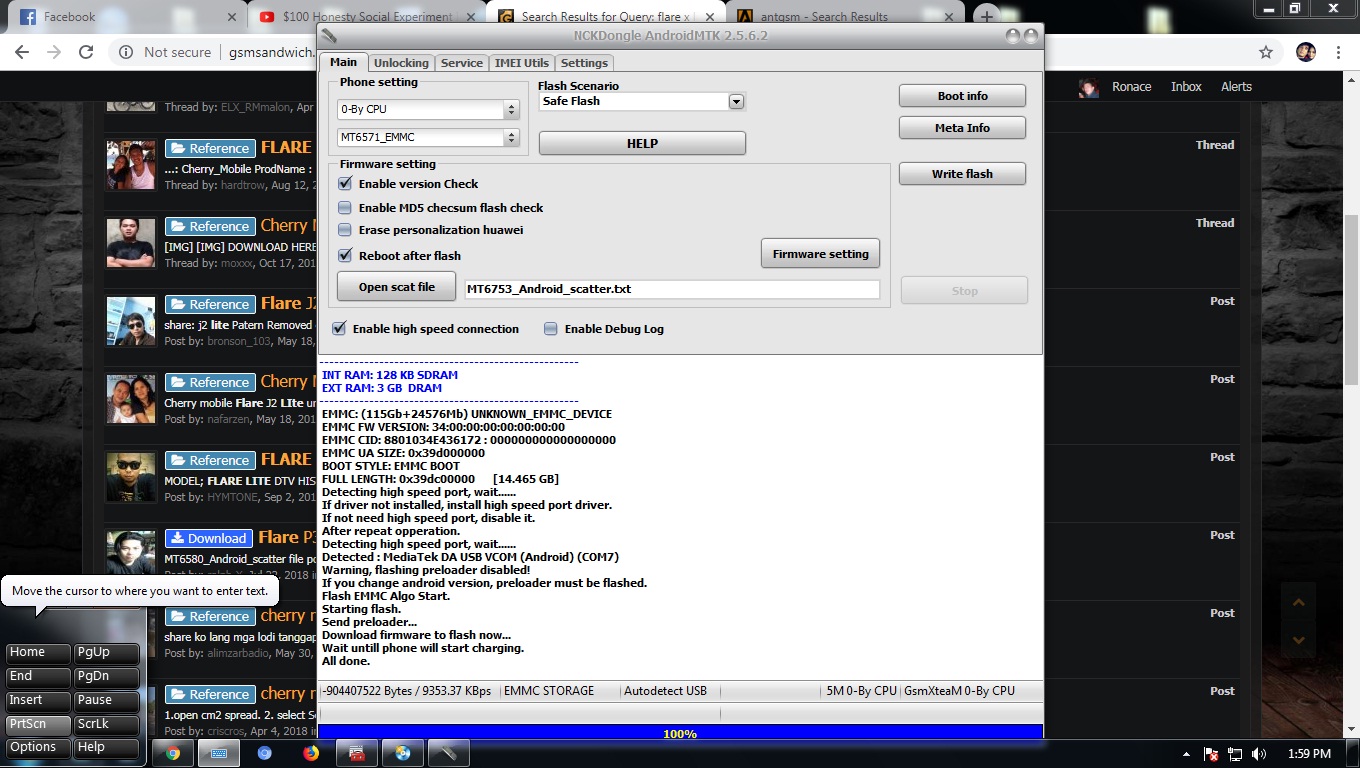Click the Chrome forward arrow
The image size is (1360, 768).
click(x=54, y=52)
